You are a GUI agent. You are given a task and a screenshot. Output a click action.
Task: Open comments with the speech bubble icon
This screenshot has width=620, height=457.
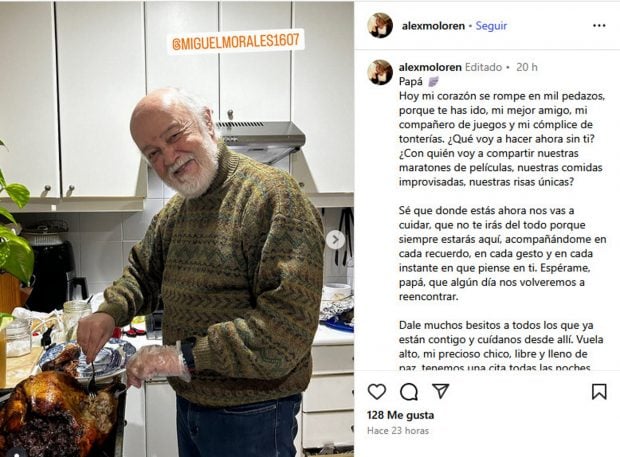[x=408, y=392]
